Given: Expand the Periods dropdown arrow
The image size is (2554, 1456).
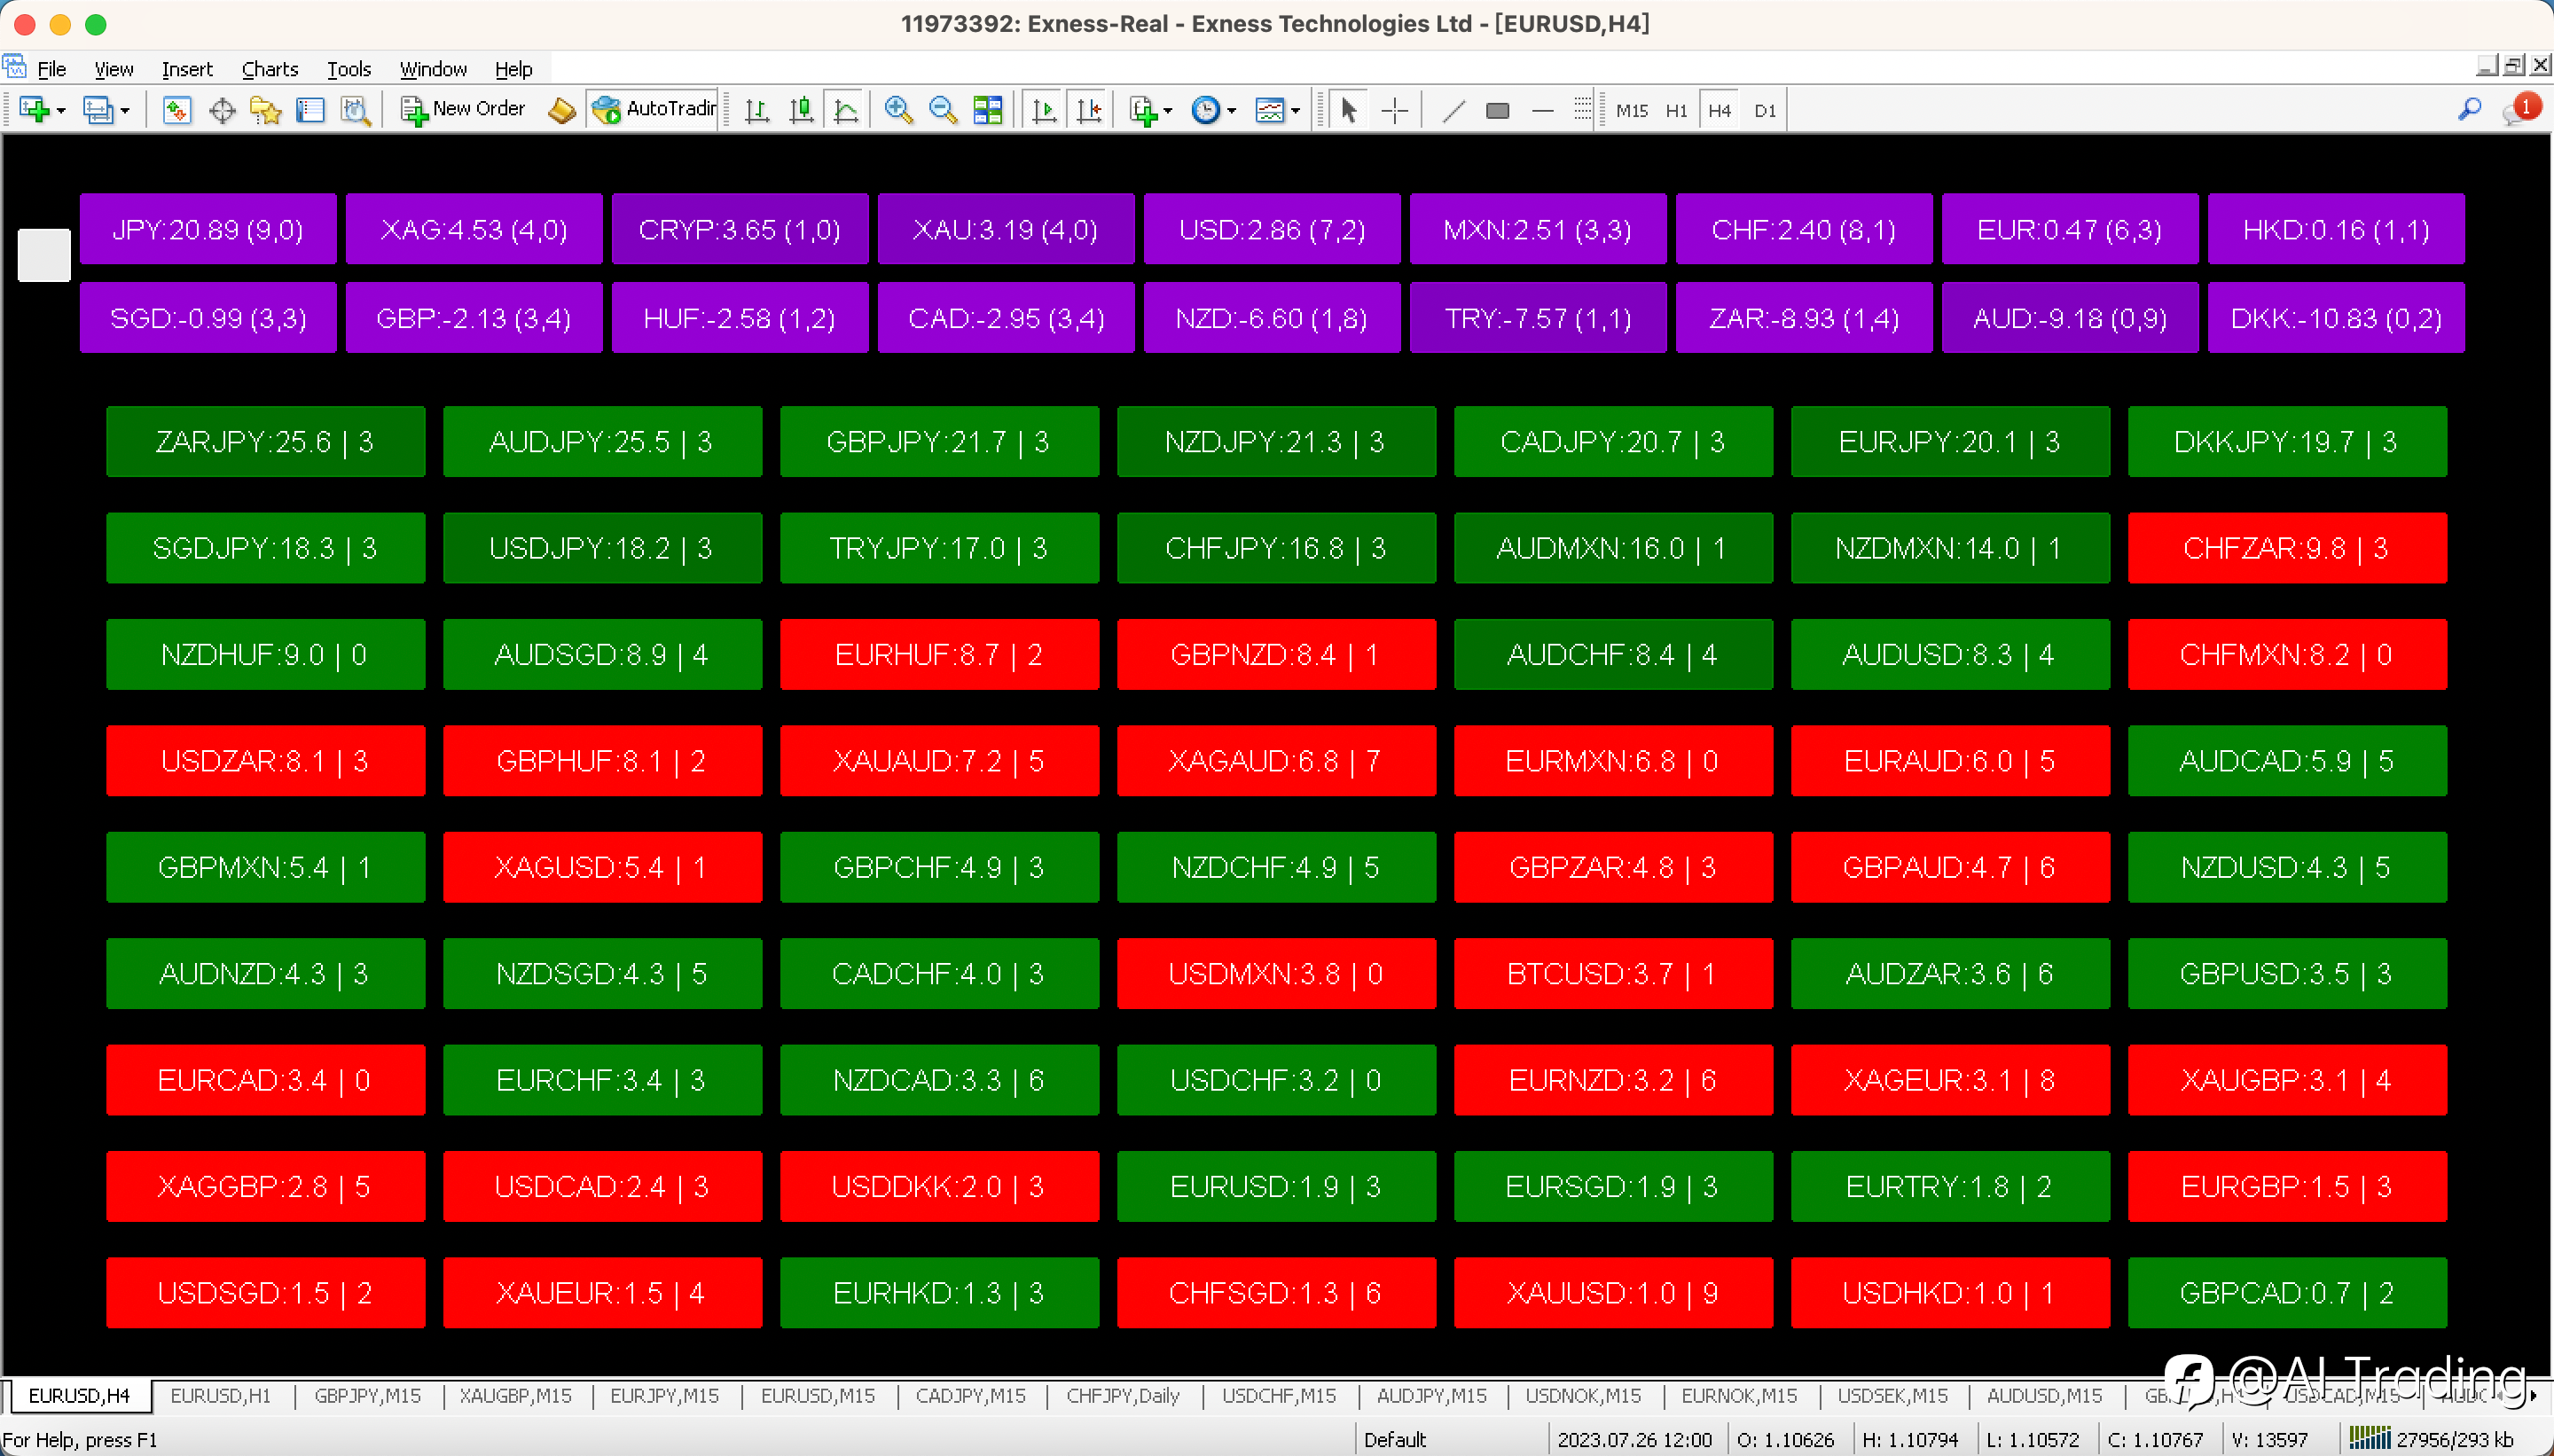Looking at the screenshot, I should point(1232,111).
